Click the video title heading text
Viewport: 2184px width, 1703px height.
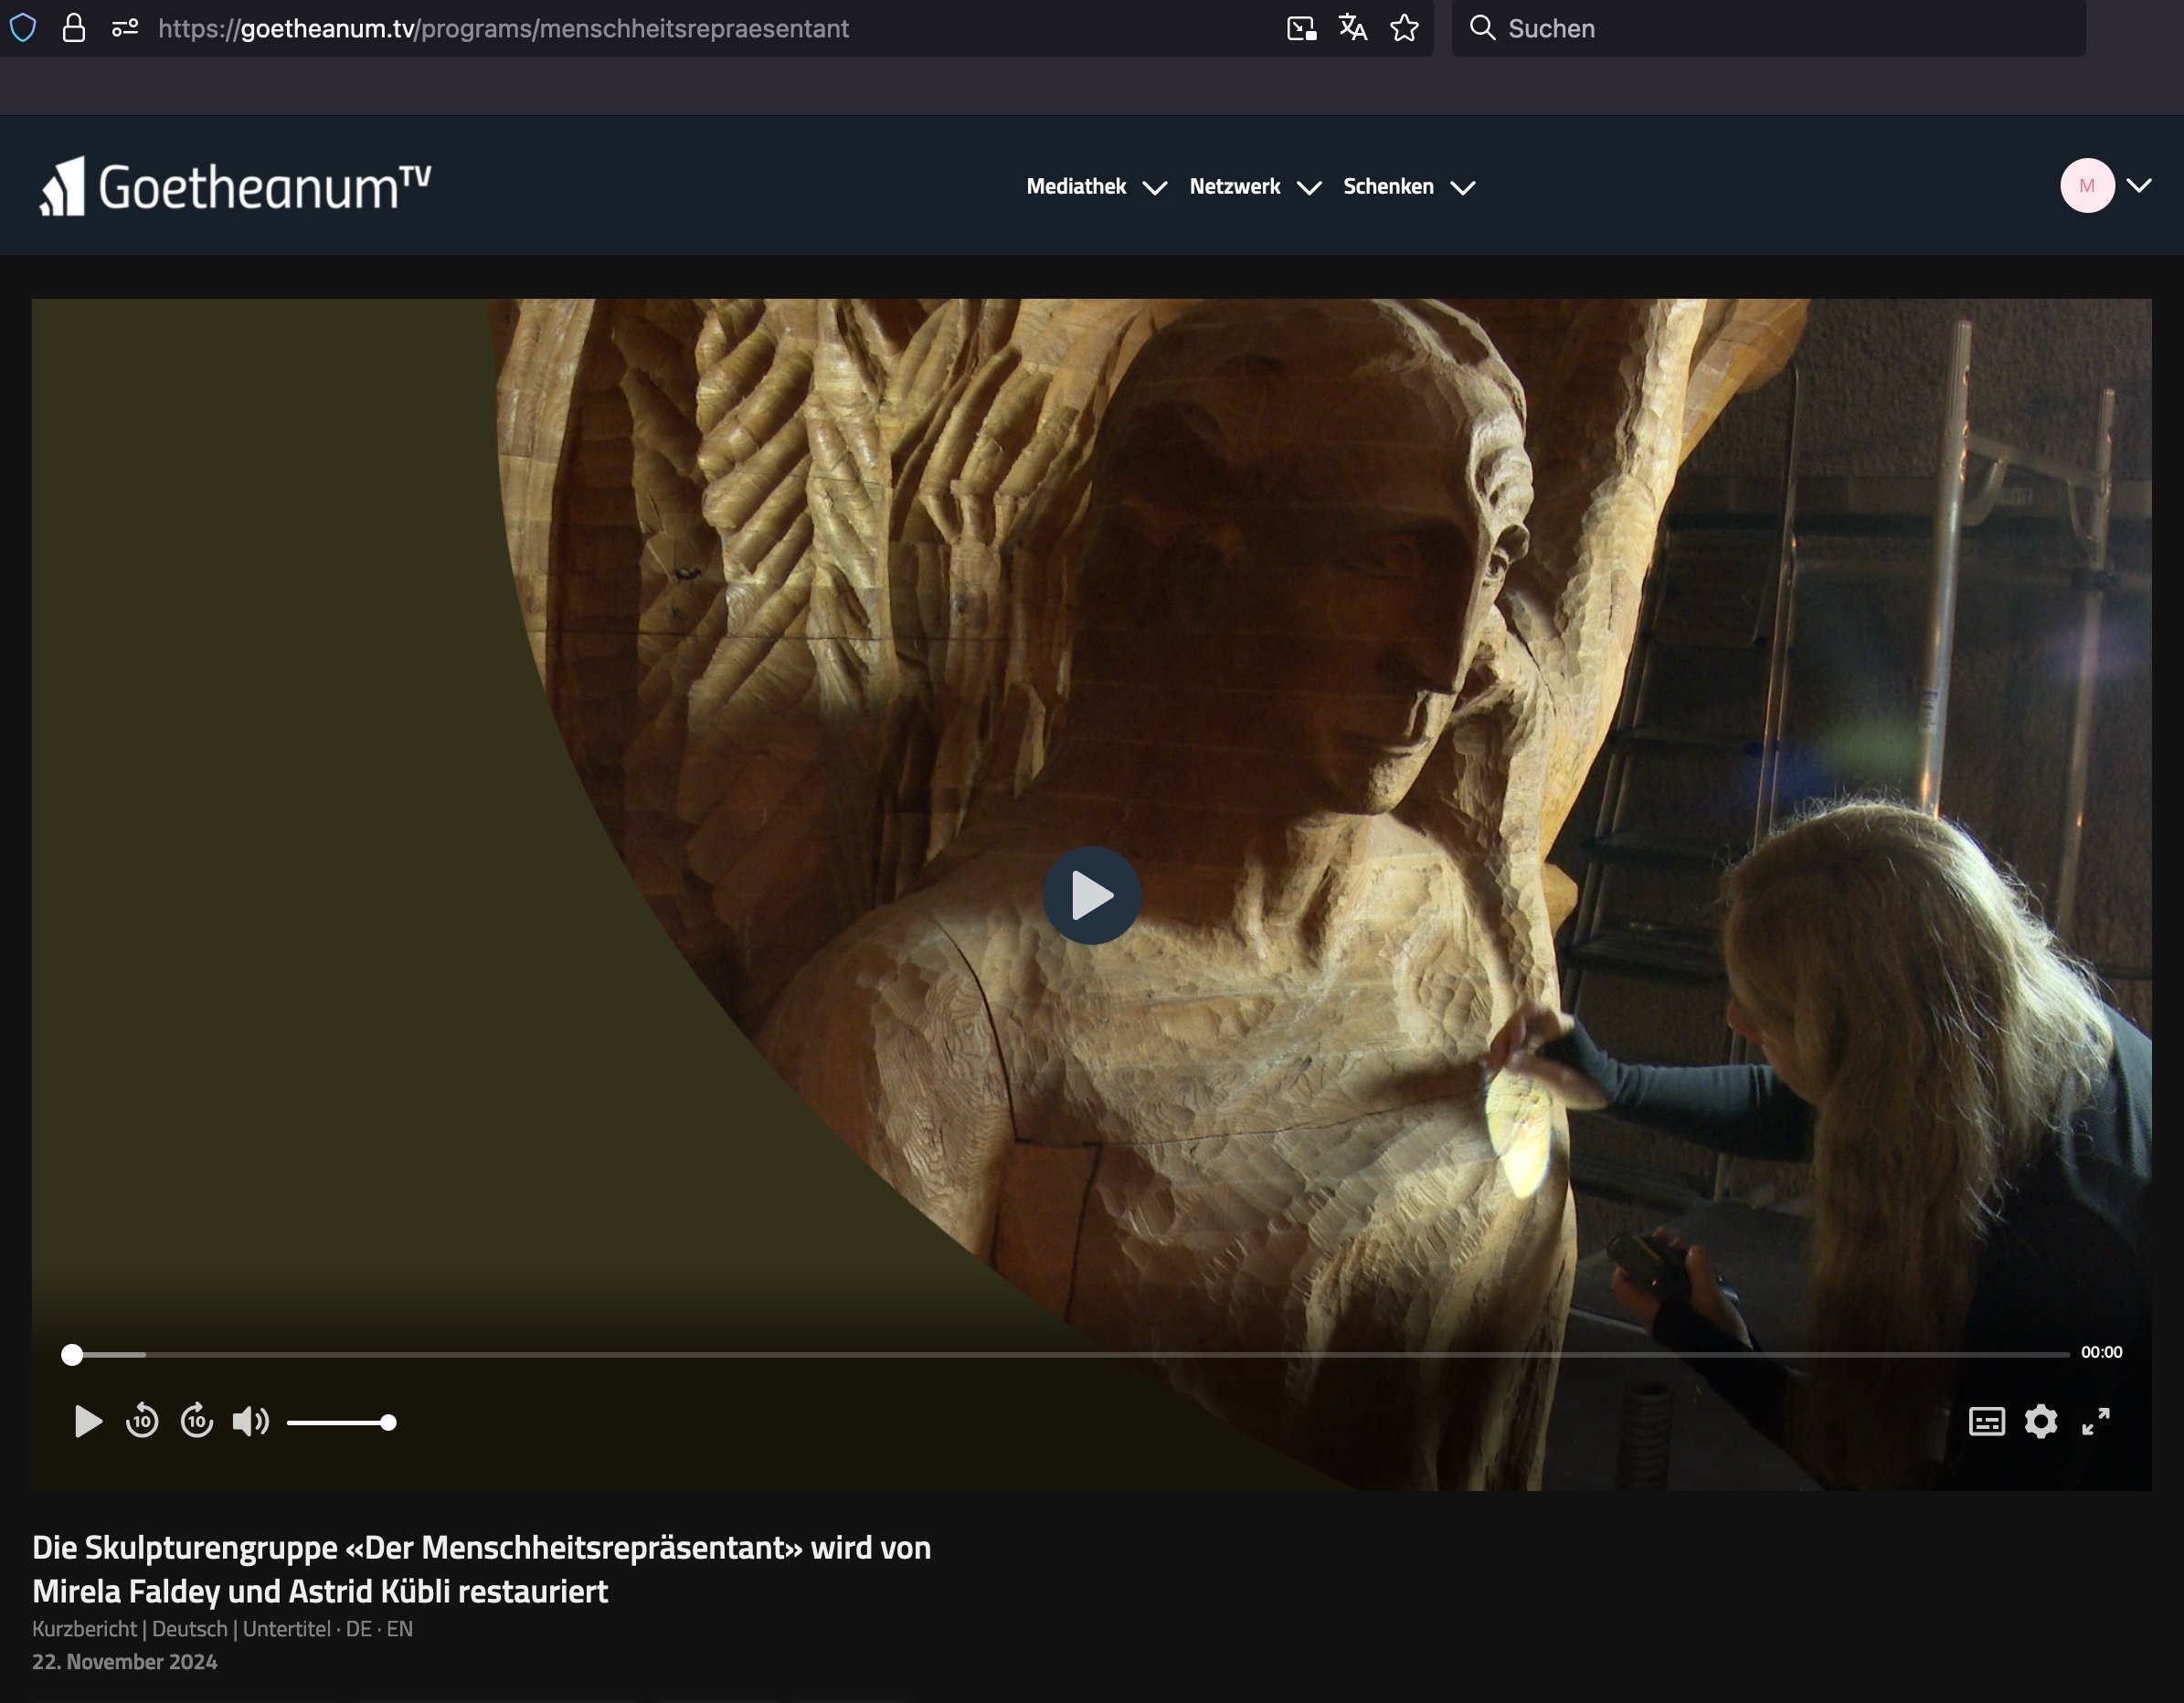point(481,1569)
